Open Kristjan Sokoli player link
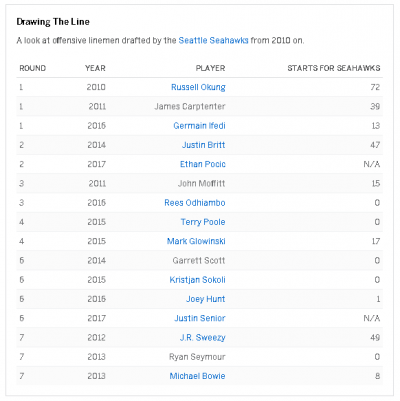The width and height of the screenshot is (400, 401). point(197,280)
